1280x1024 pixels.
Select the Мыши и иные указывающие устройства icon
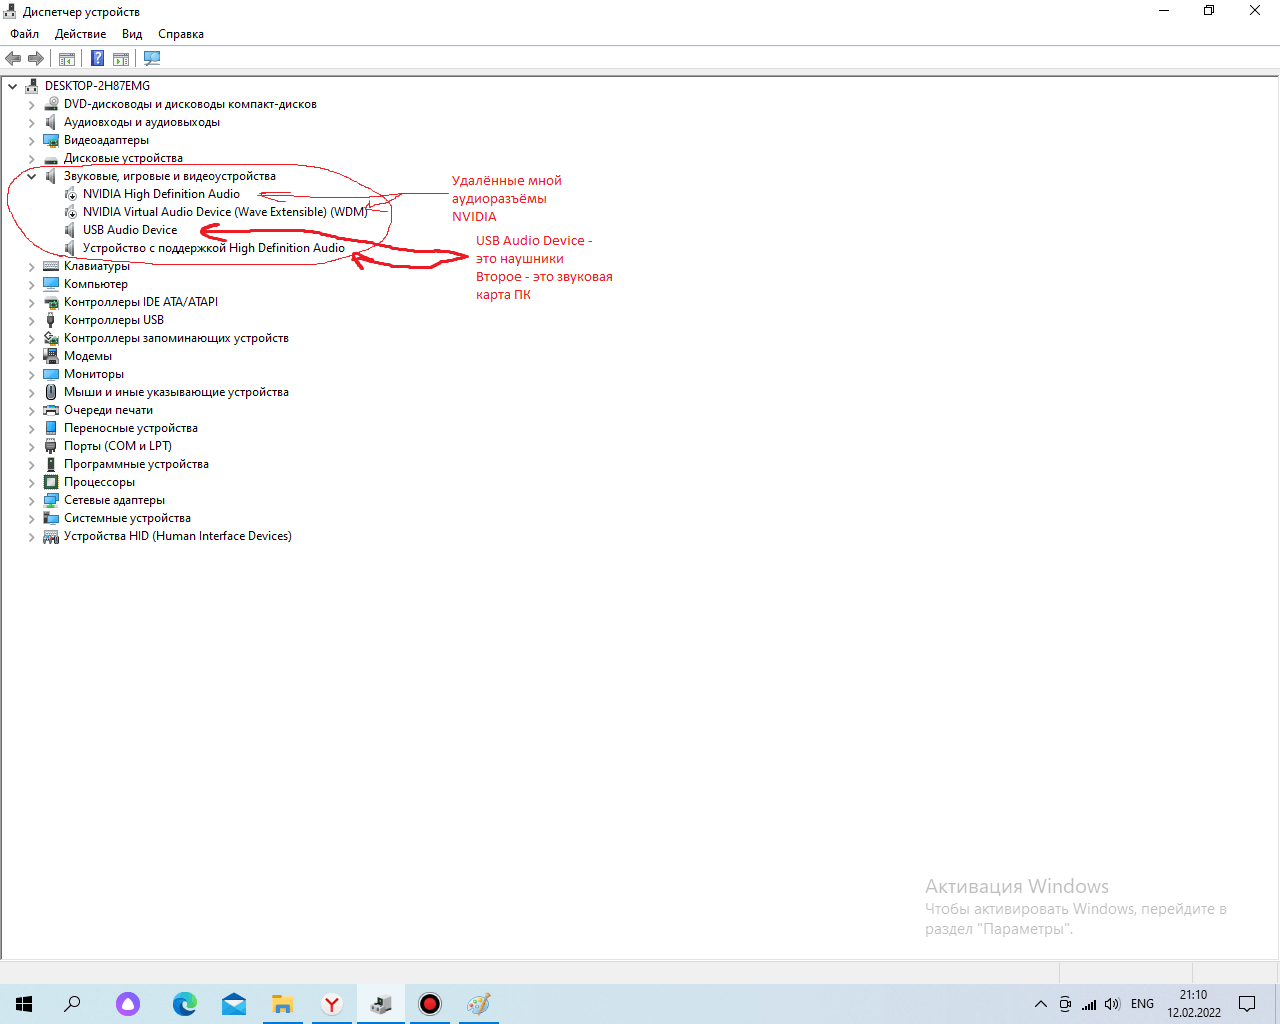[51, 392]
